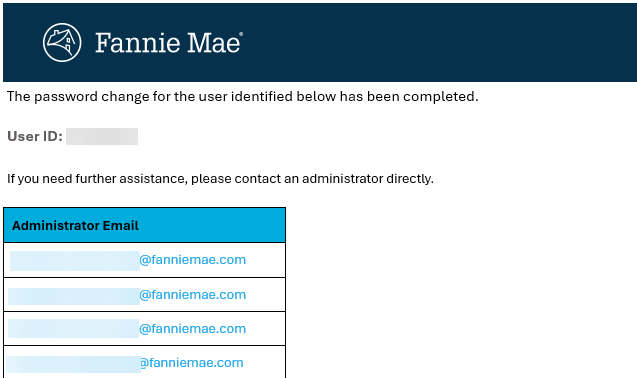Click the blurred name in first email row

pyautogui.click(x=75, y=261)
